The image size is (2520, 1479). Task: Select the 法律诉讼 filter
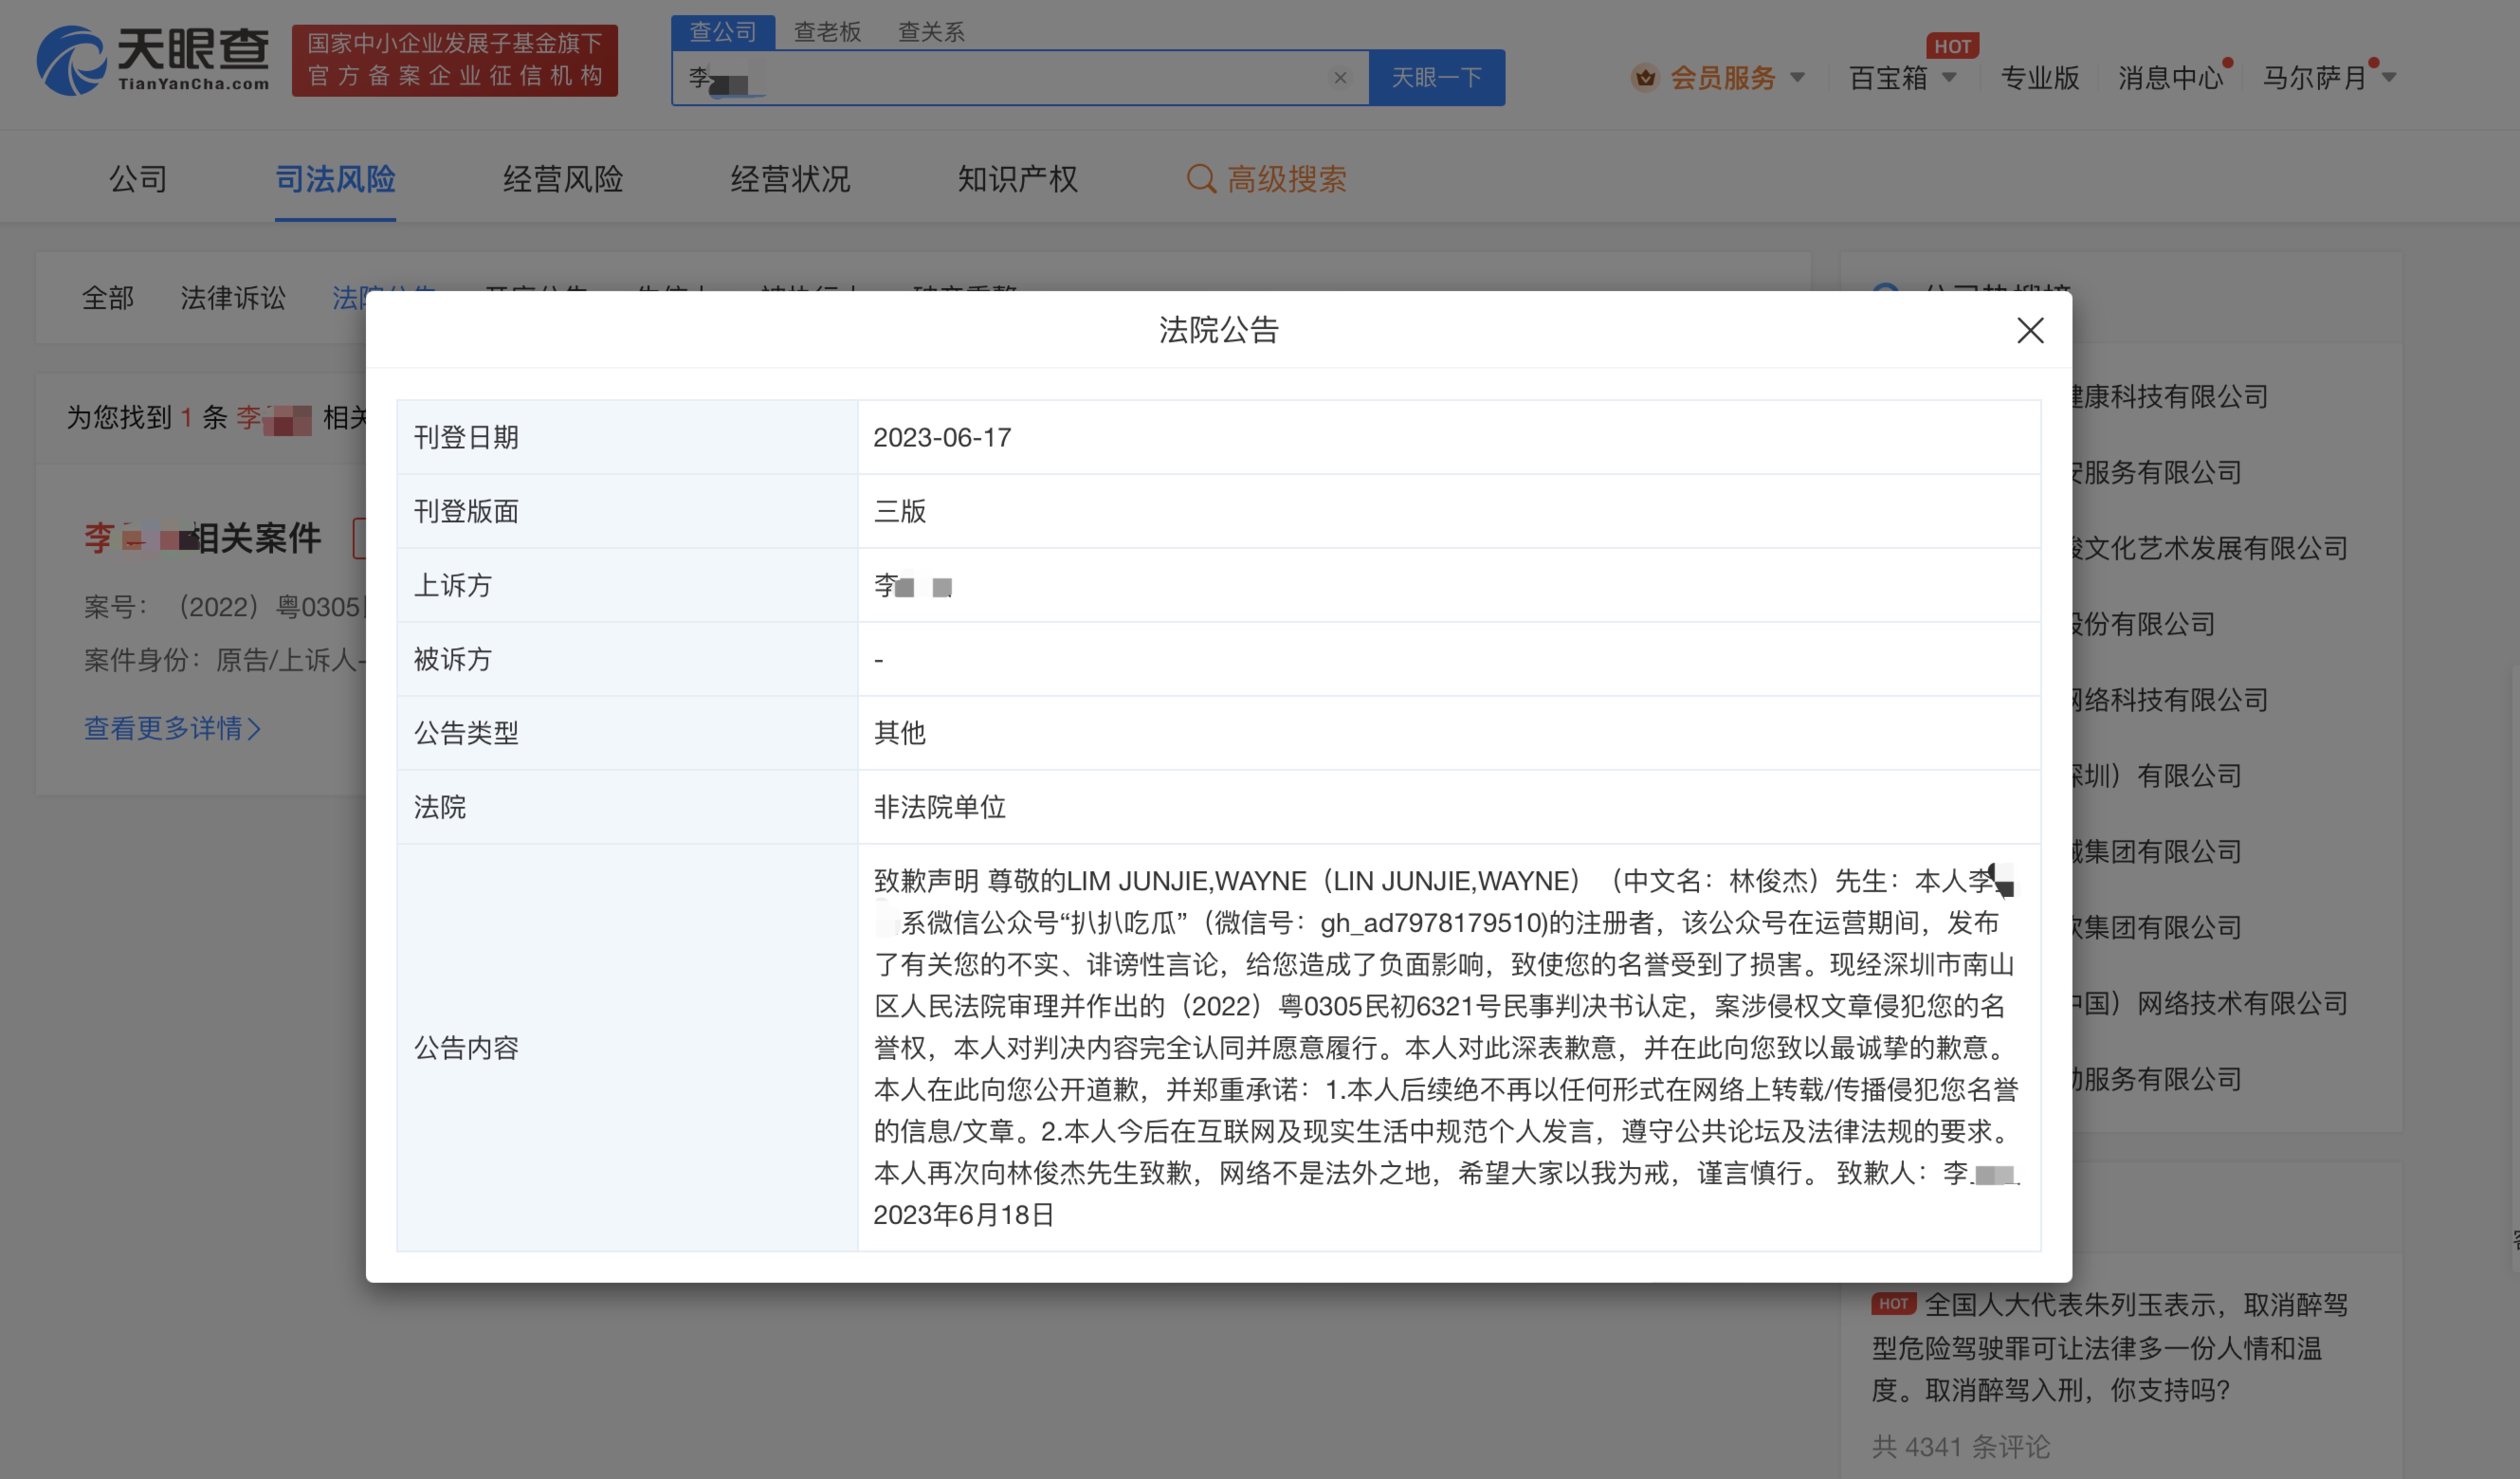[x=233, y=297]
